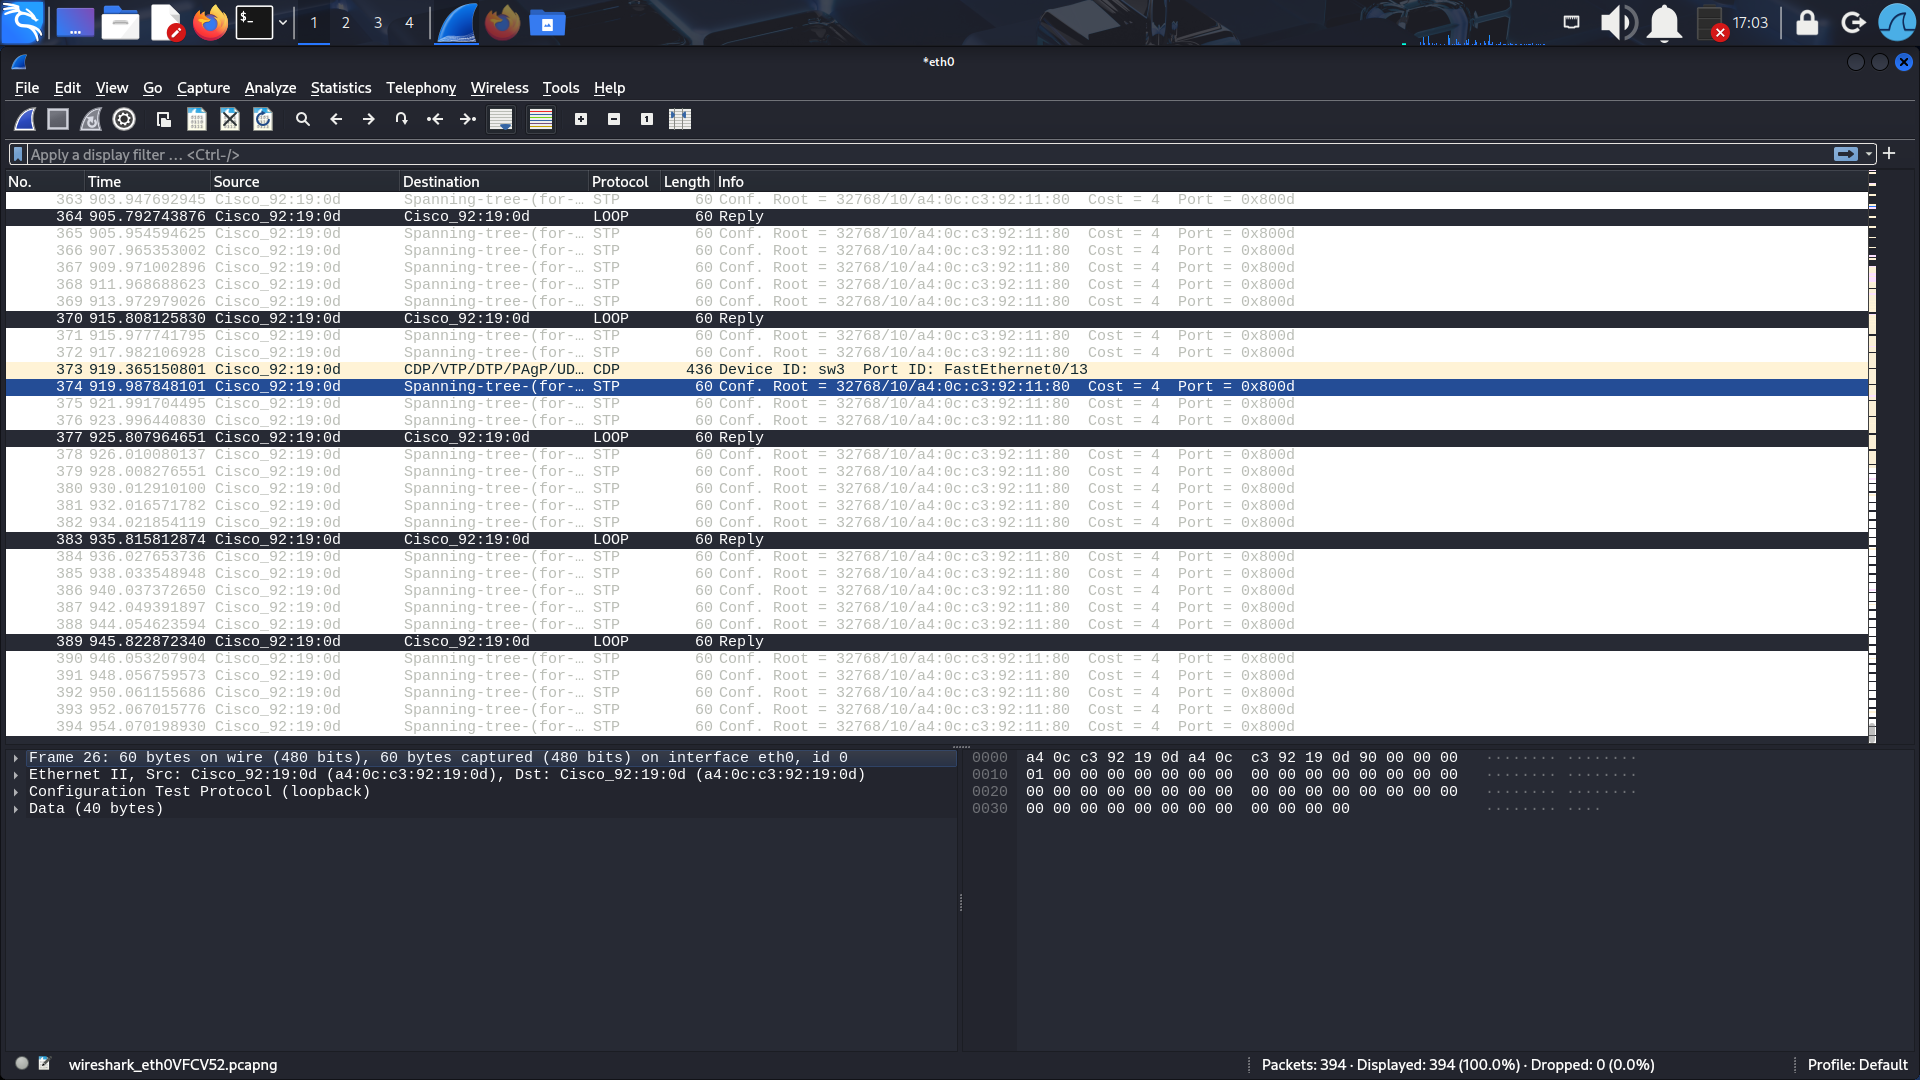1920x1080 pixels.
Task: Sort packets by the Protocol column header
Action: tap(624, 182)
